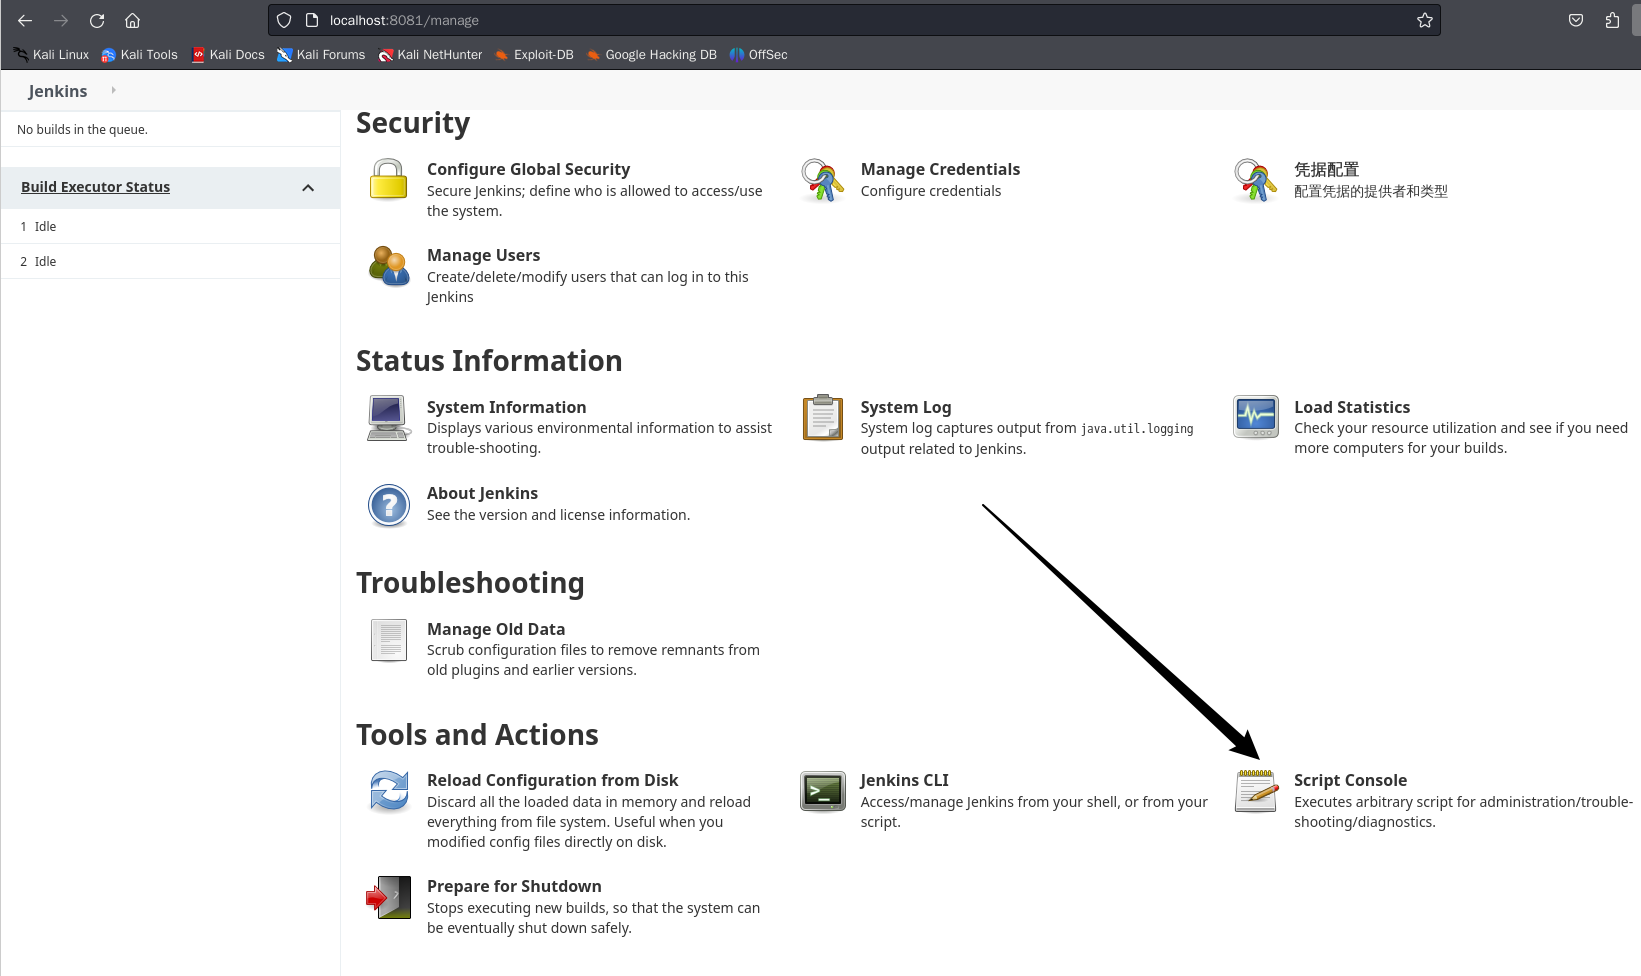Open the Script Console link
This screenshot has height=976, width=1641.
(1350, 780)
